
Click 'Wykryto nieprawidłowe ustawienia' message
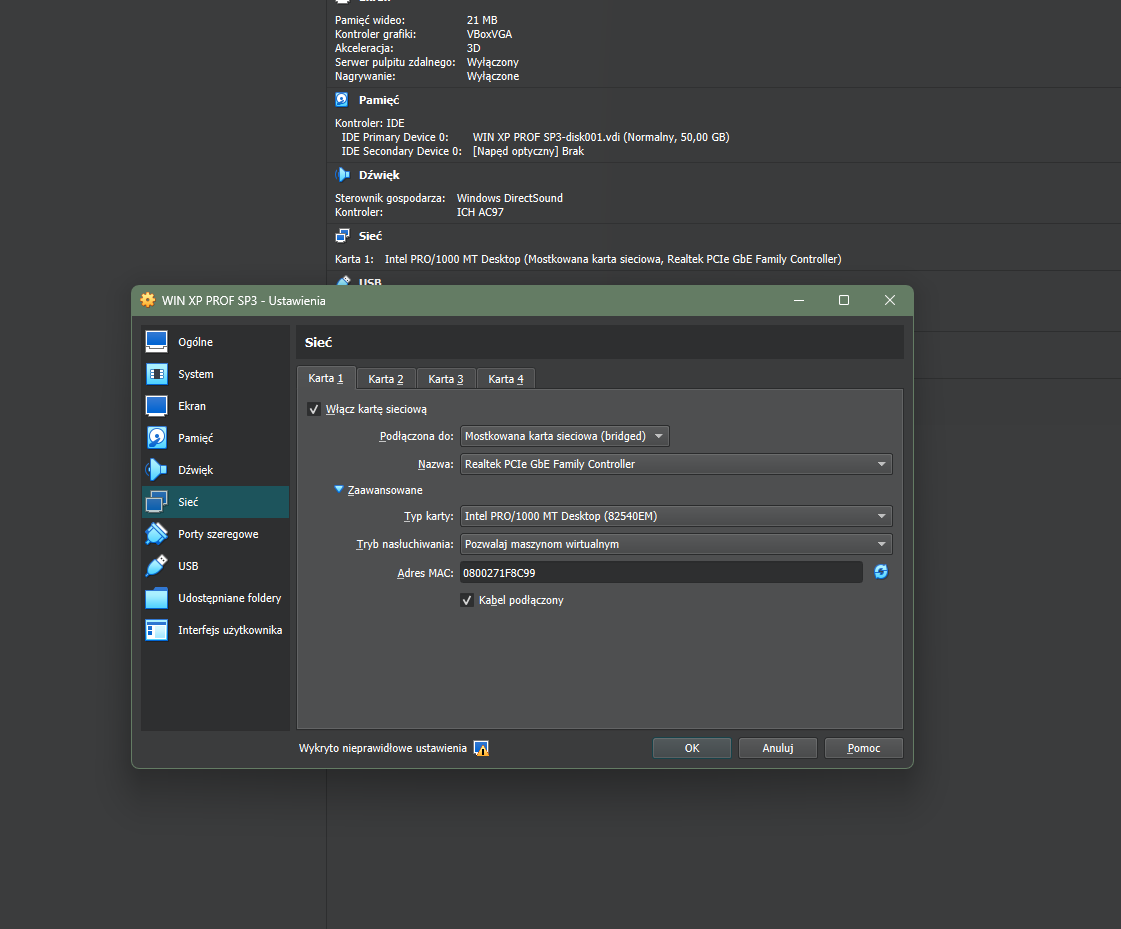click(382, 748)
